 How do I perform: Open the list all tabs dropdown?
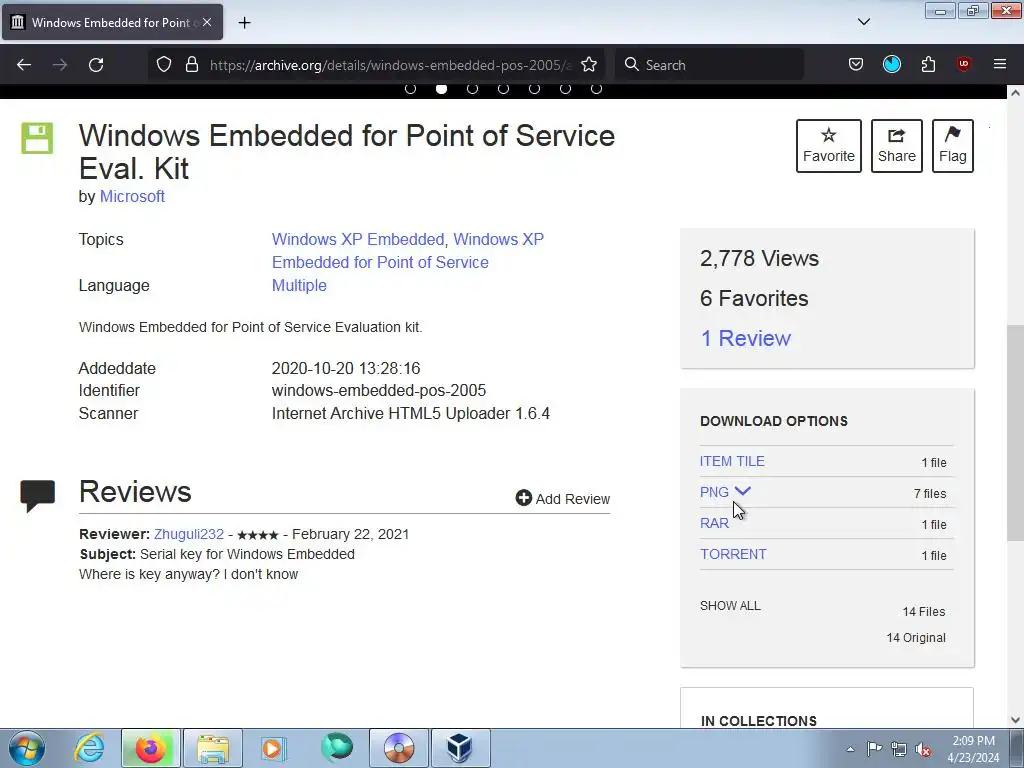[x=864, y=22]
